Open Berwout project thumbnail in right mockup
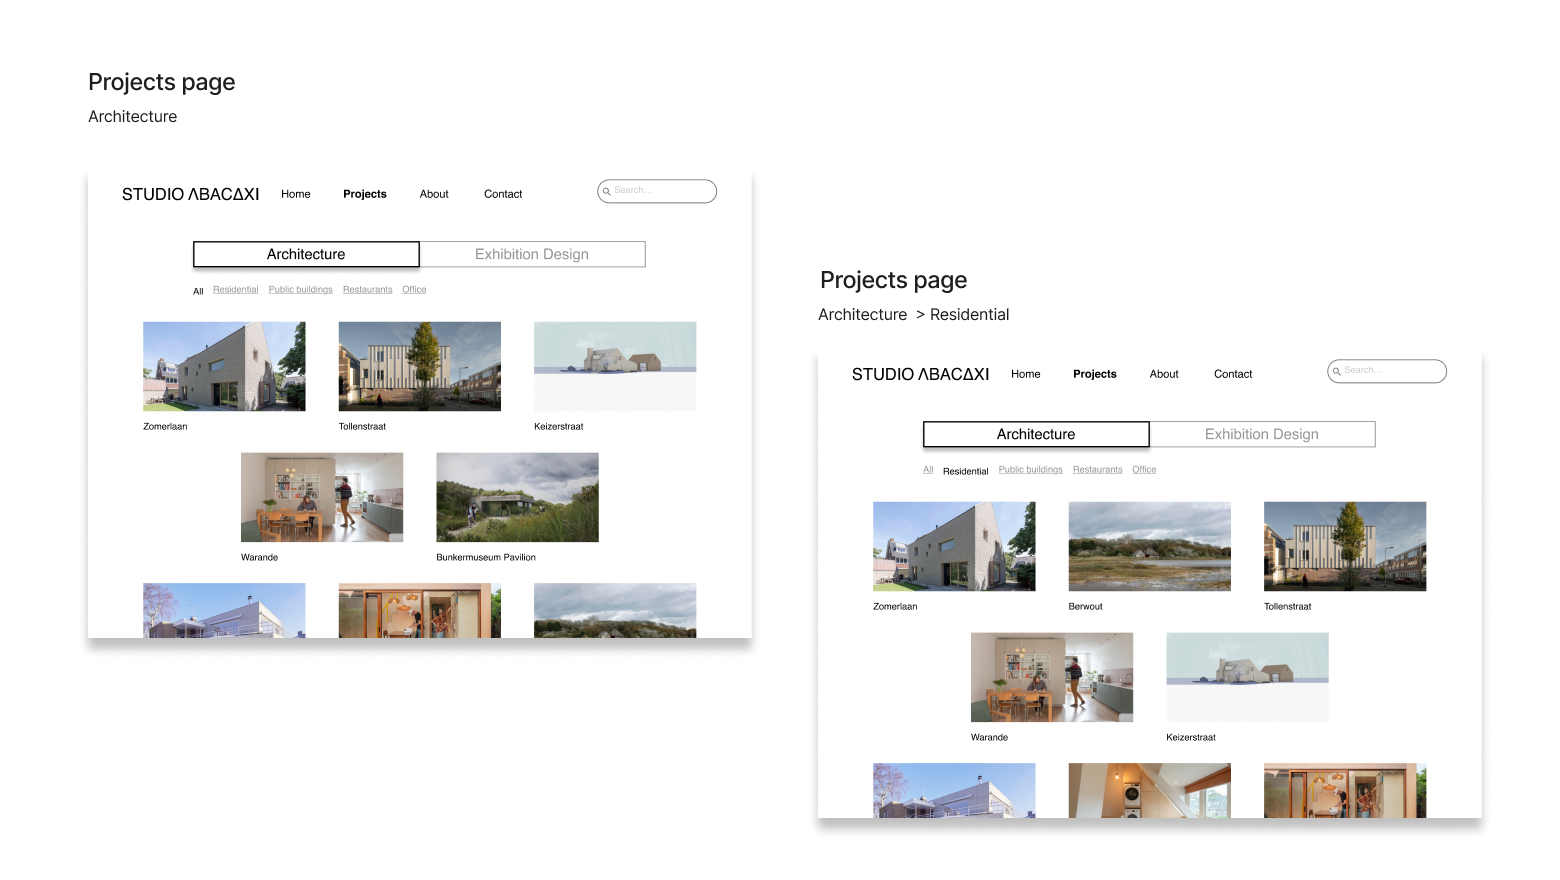 1150,546
